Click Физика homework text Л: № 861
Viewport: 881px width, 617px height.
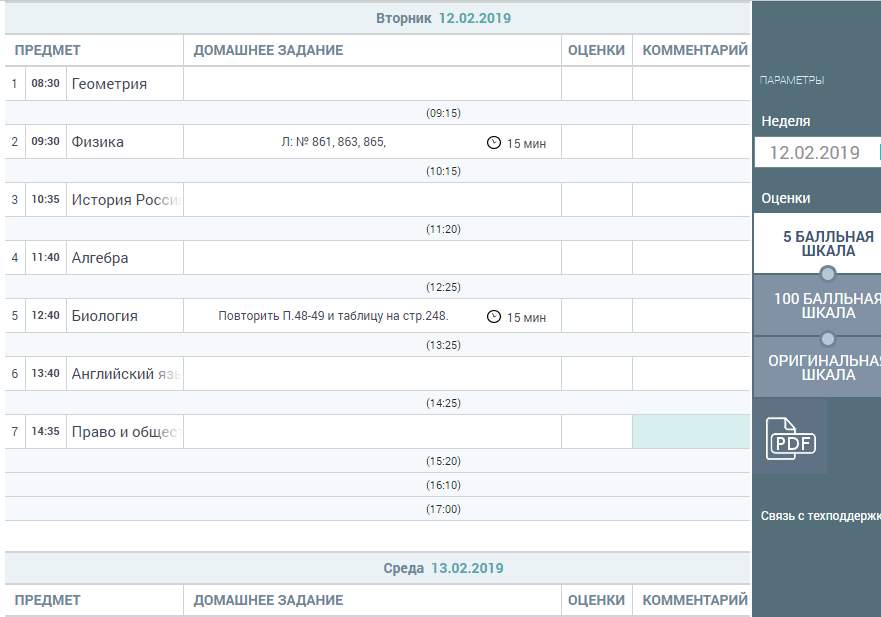(334, 143)
